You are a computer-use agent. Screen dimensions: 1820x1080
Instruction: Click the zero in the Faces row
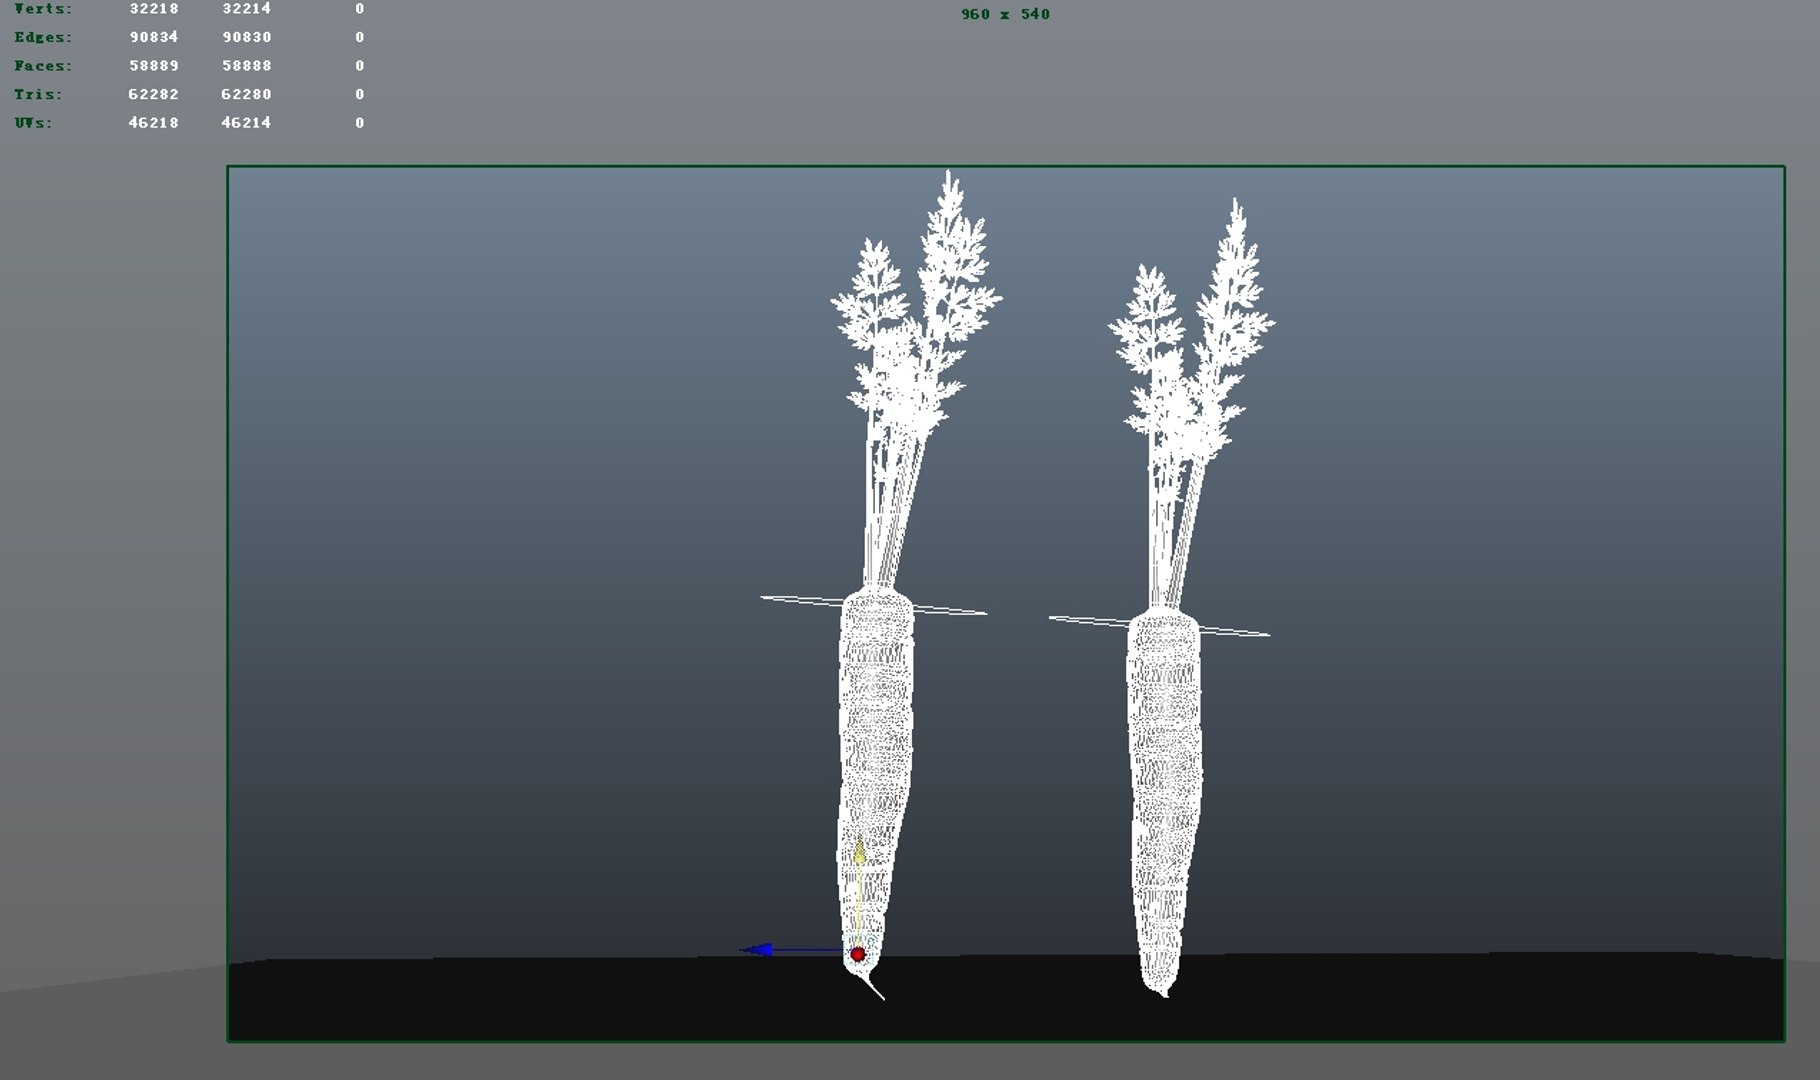pos(360,66)
